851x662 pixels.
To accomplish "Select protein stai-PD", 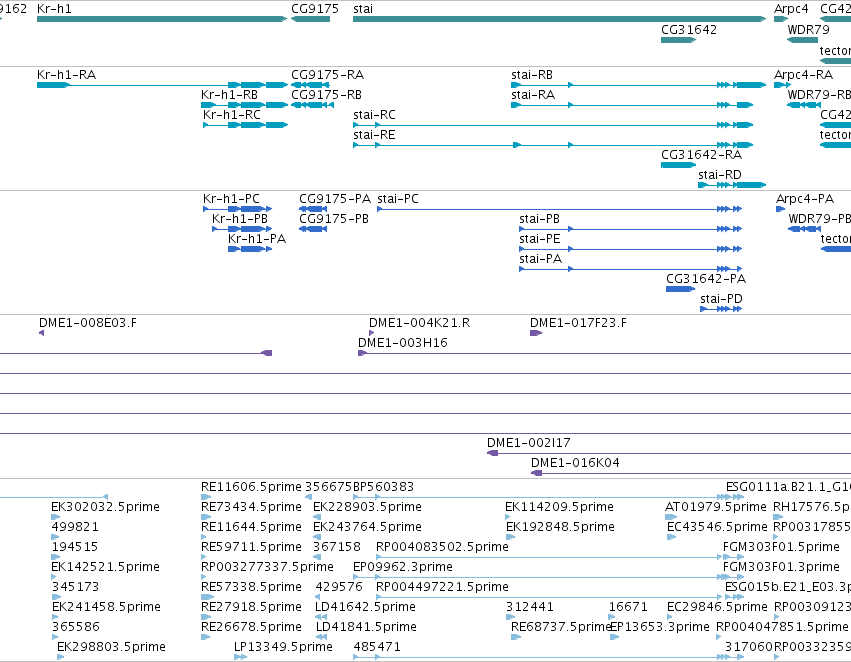I will tap(721, 309).
